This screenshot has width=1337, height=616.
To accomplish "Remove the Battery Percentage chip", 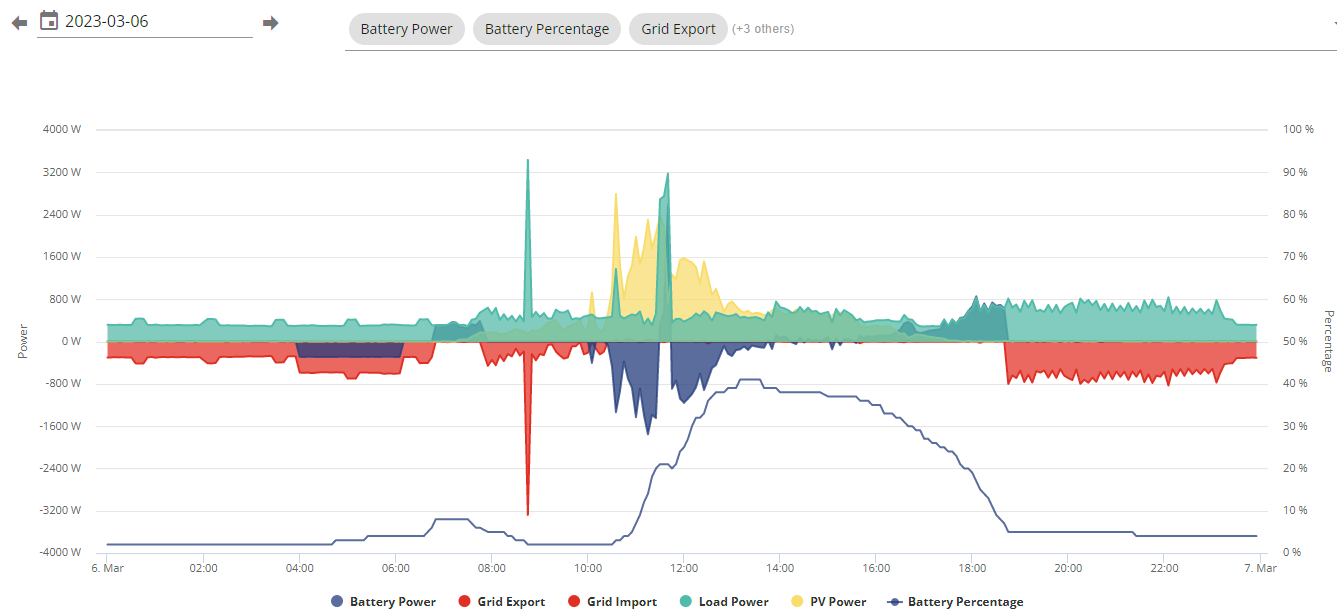I will 547,29.
